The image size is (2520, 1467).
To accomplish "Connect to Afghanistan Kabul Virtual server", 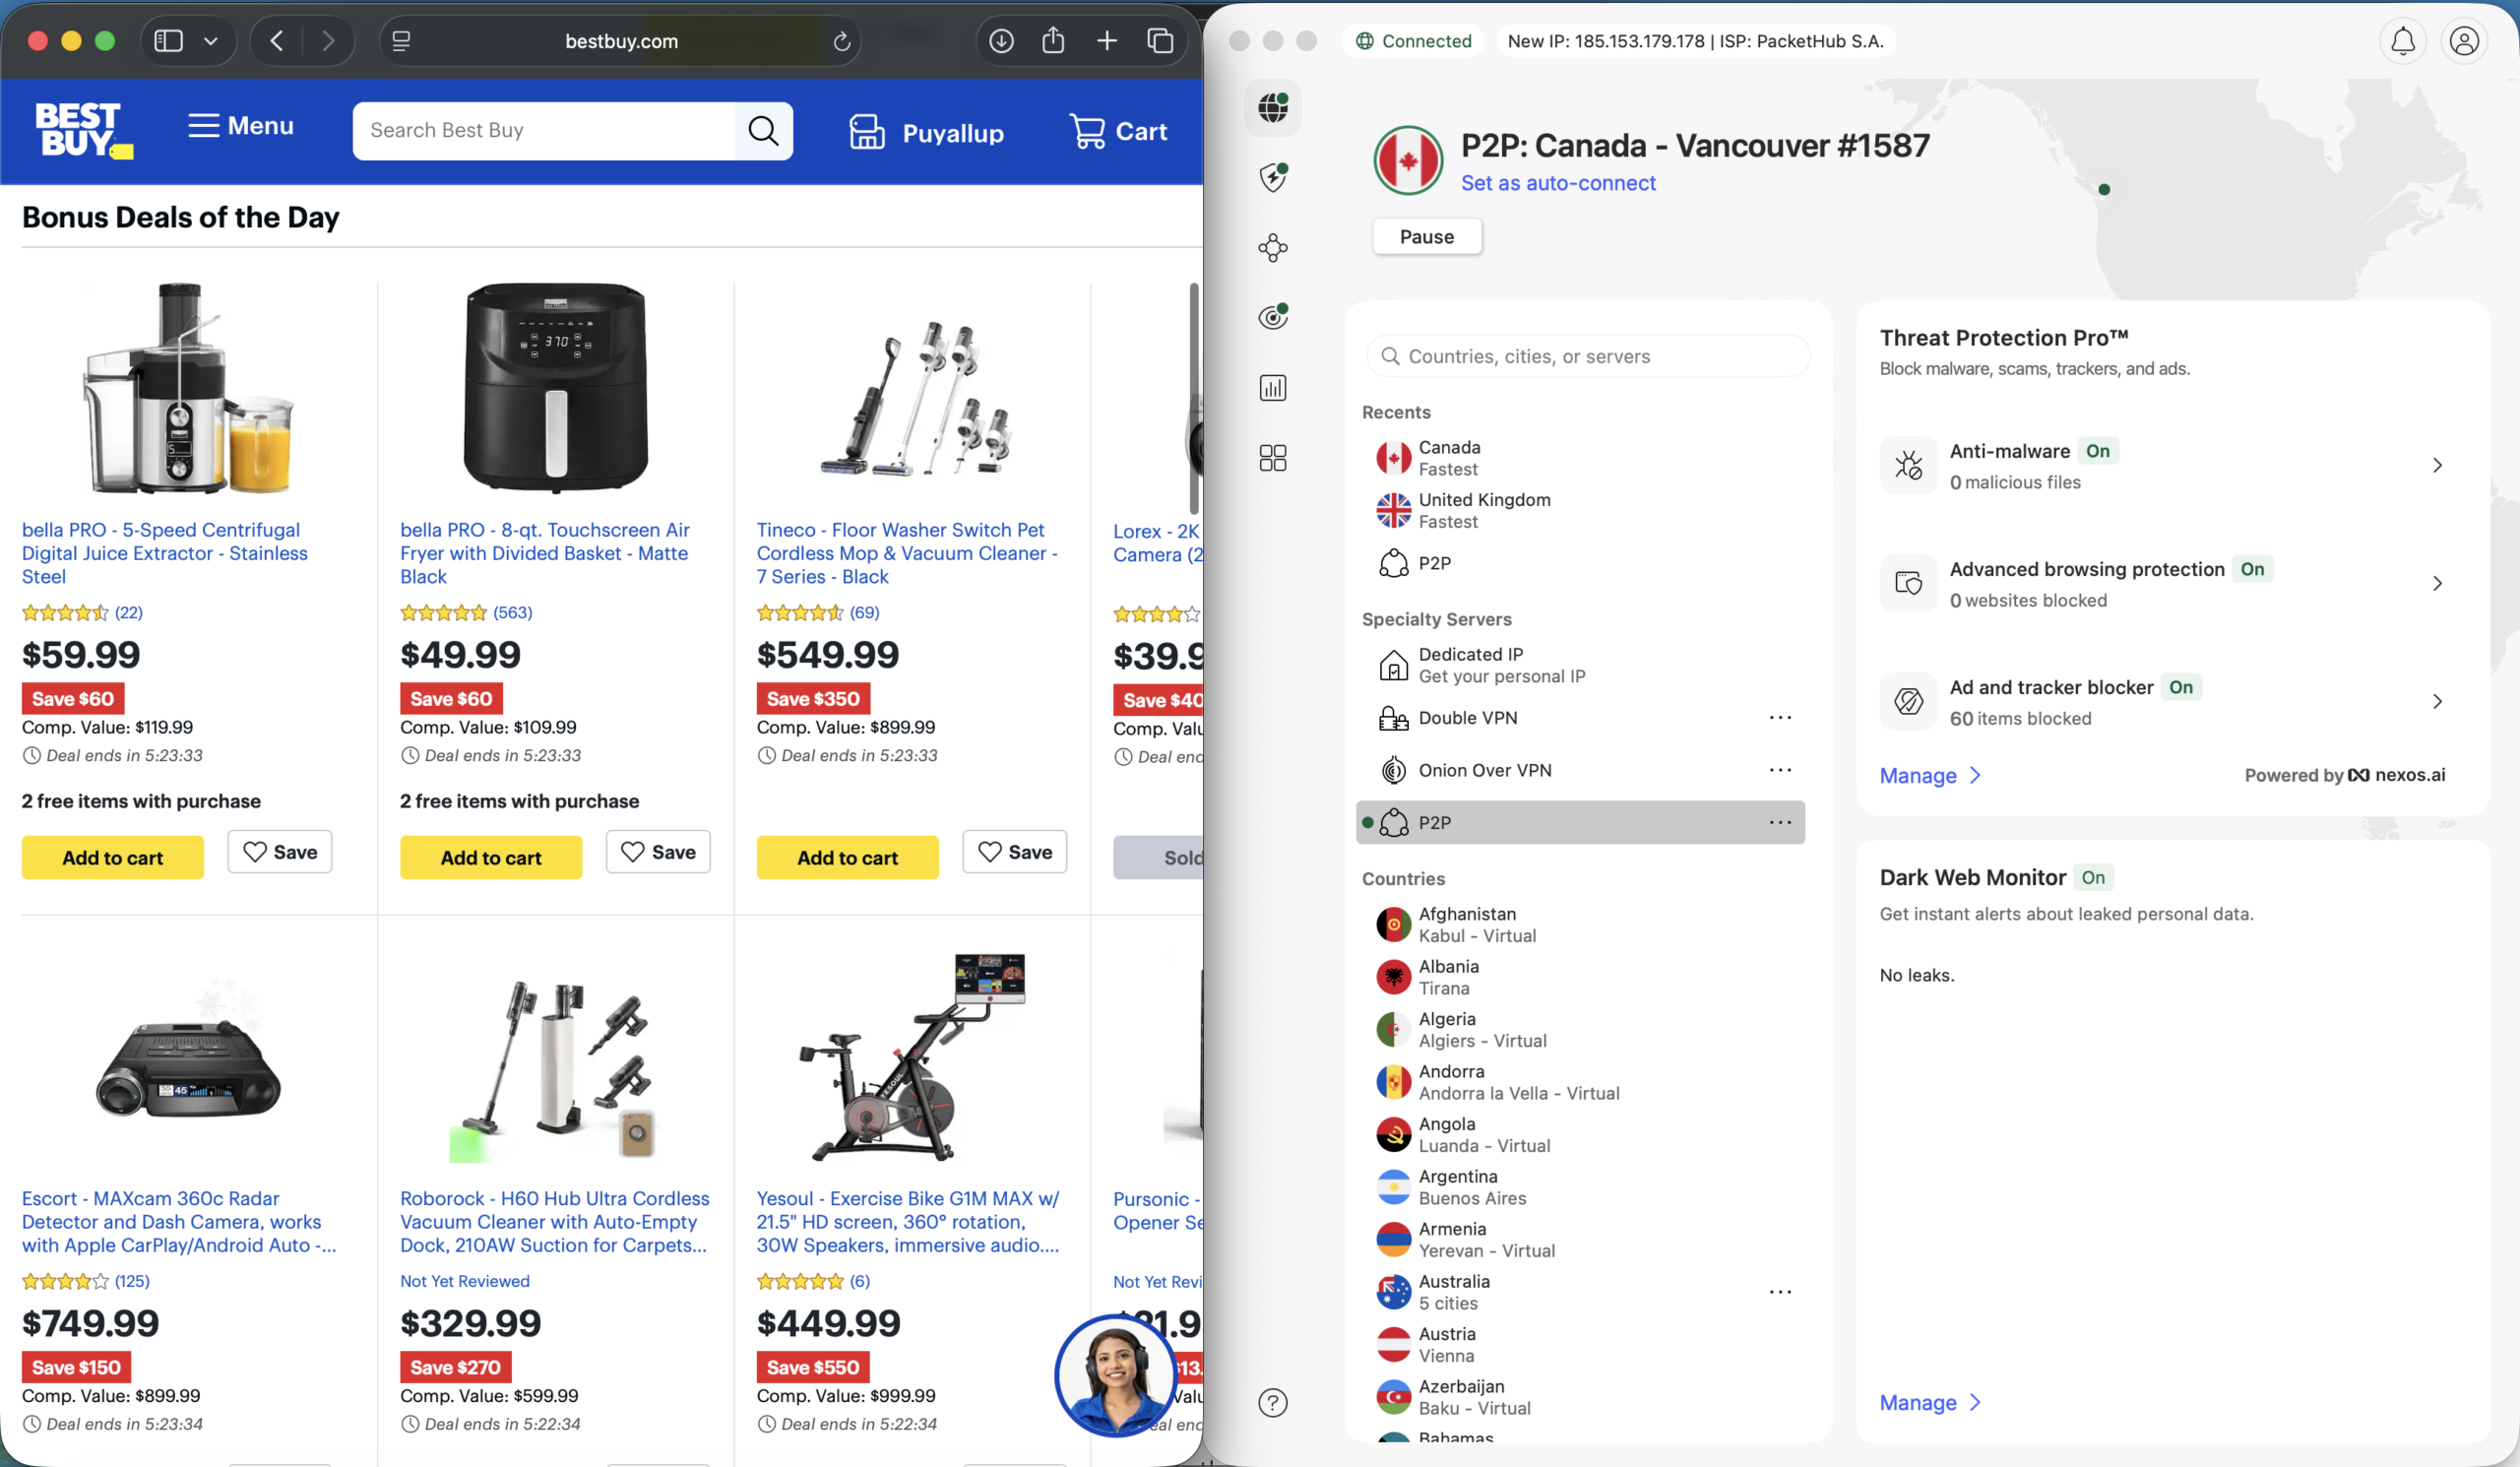I will tap(1580, 925).
